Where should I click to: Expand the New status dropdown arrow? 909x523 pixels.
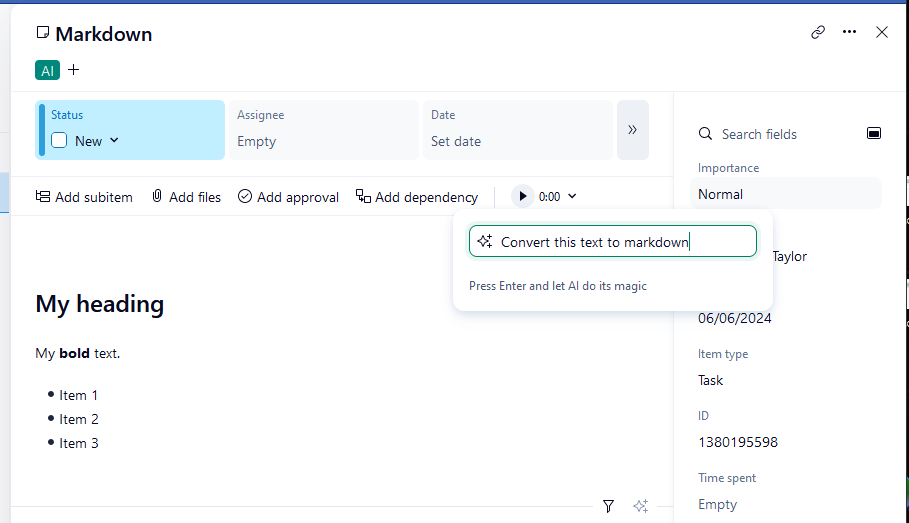click(114, 141)
